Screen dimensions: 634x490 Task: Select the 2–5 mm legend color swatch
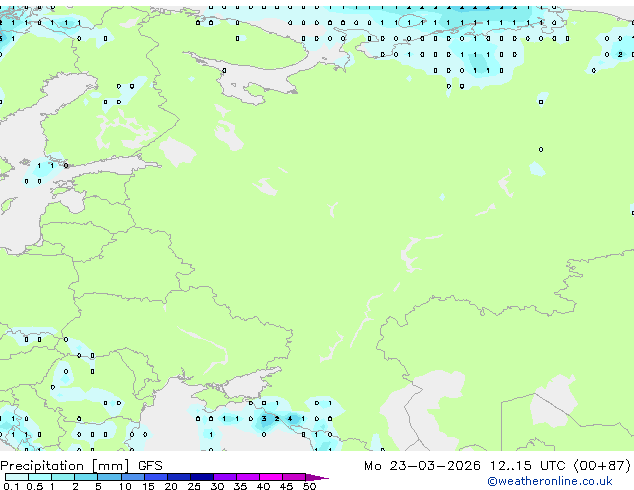86,477
